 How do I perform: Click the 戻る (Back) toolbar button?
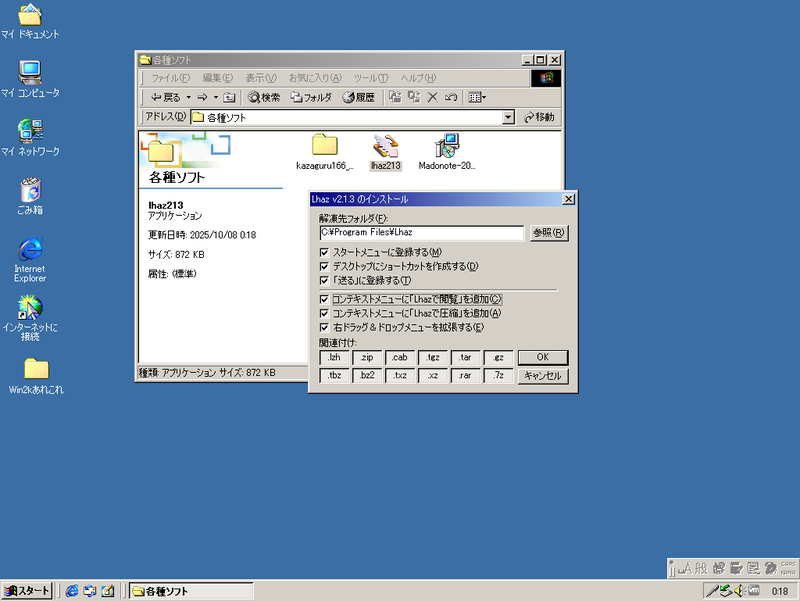click(166, 97)
